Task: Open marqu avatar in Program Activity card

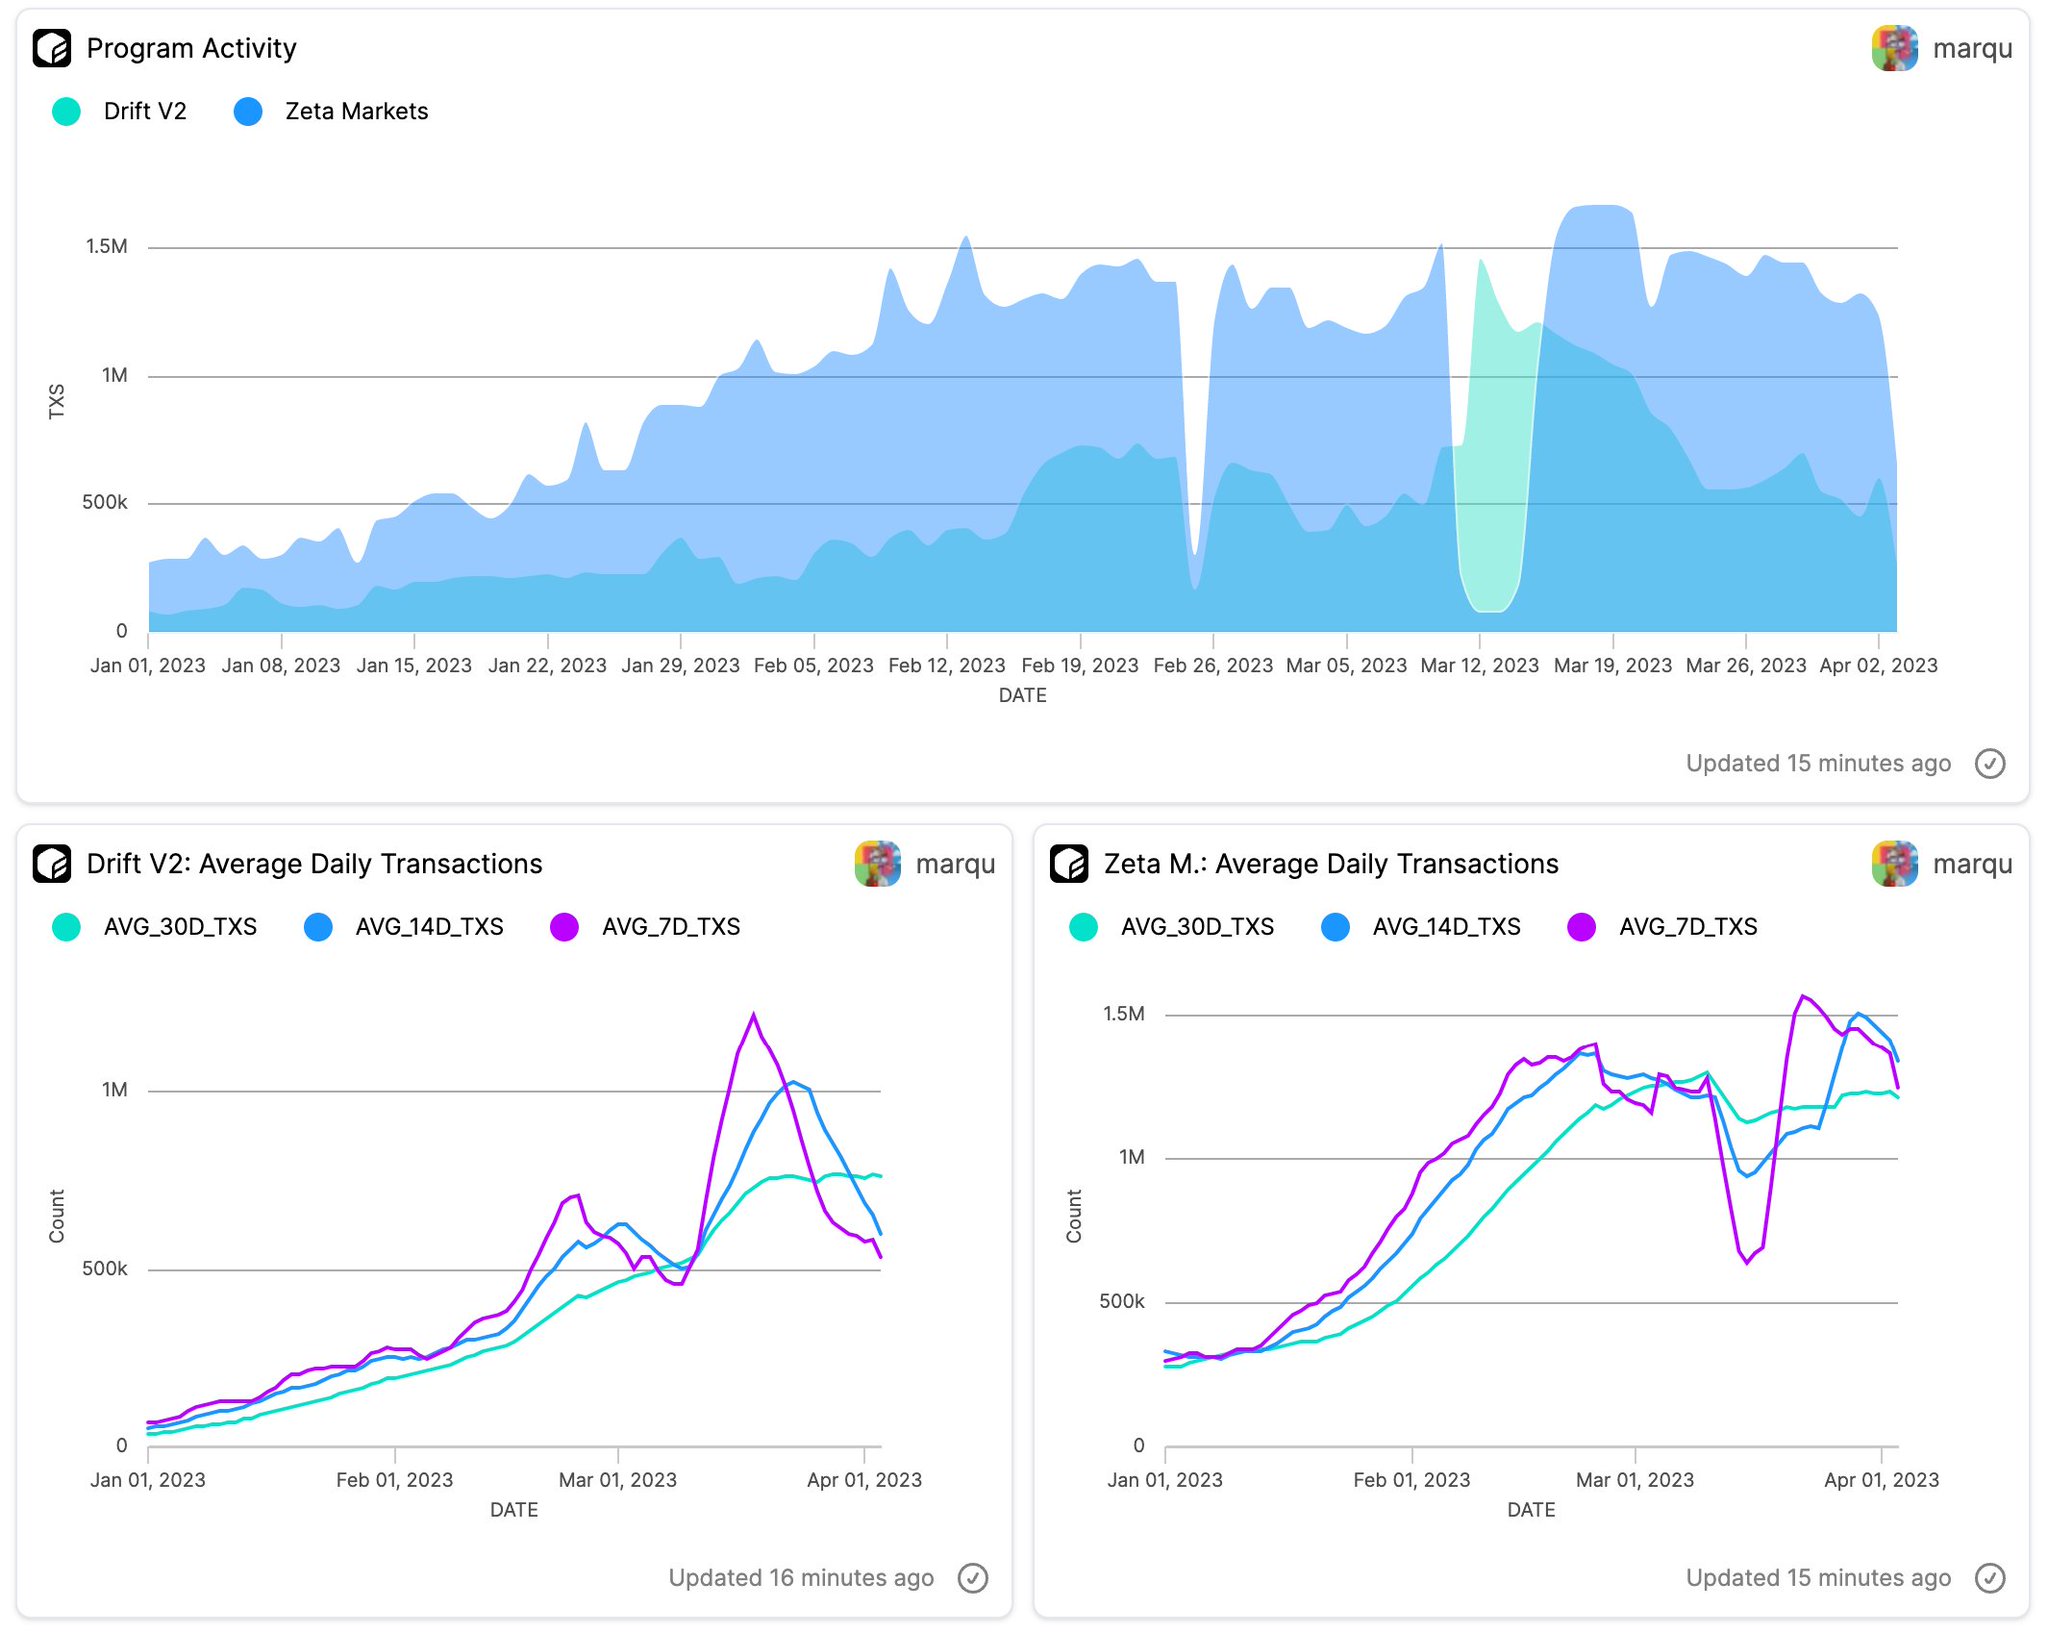Action: tap(1895, 48)
